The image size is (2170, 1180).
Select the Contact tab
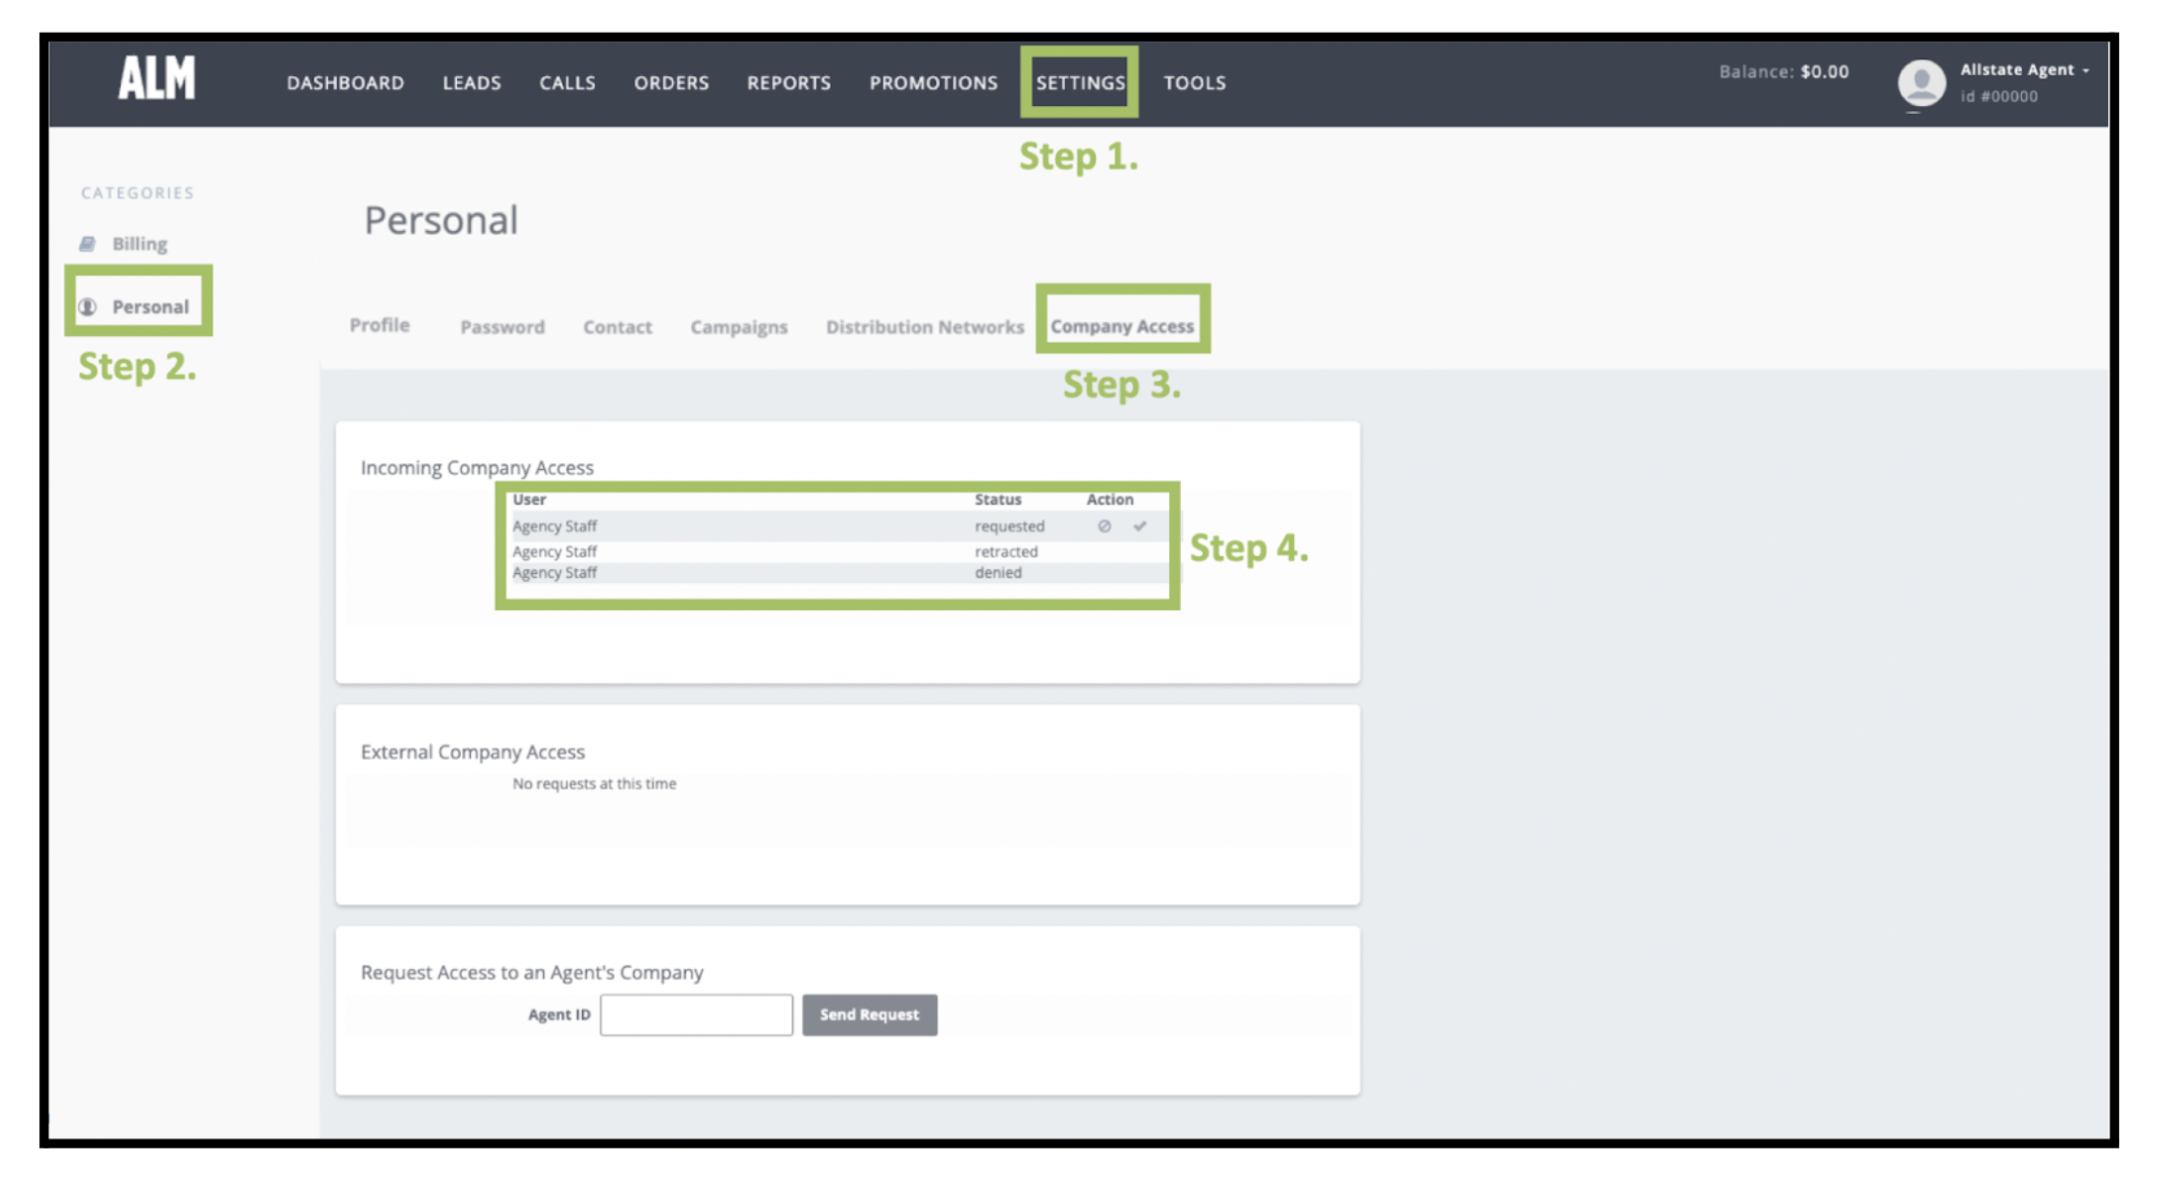617,327
